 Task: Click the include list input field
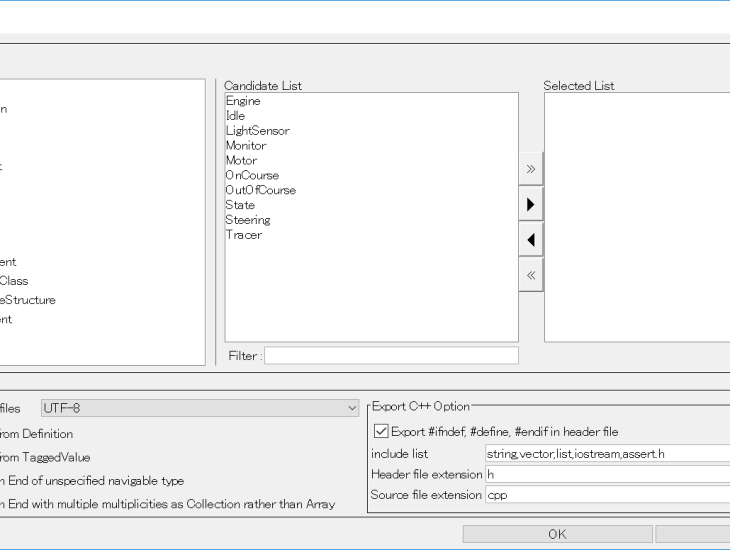[606, 454]
